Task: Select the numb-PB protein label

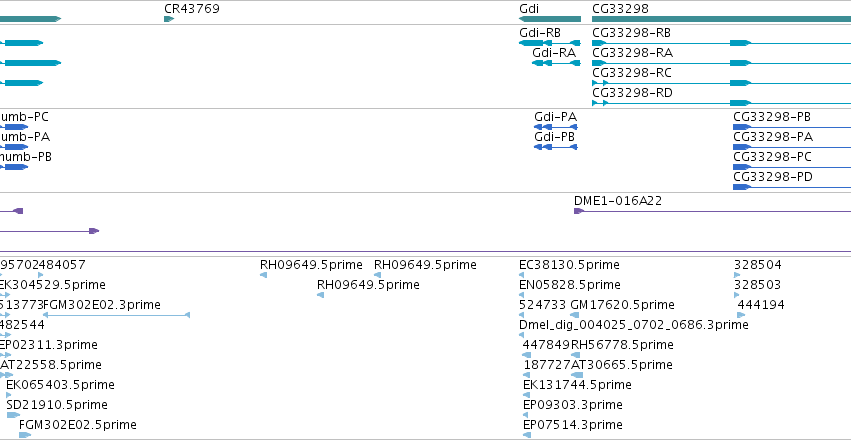Action: tap(26, 157)
